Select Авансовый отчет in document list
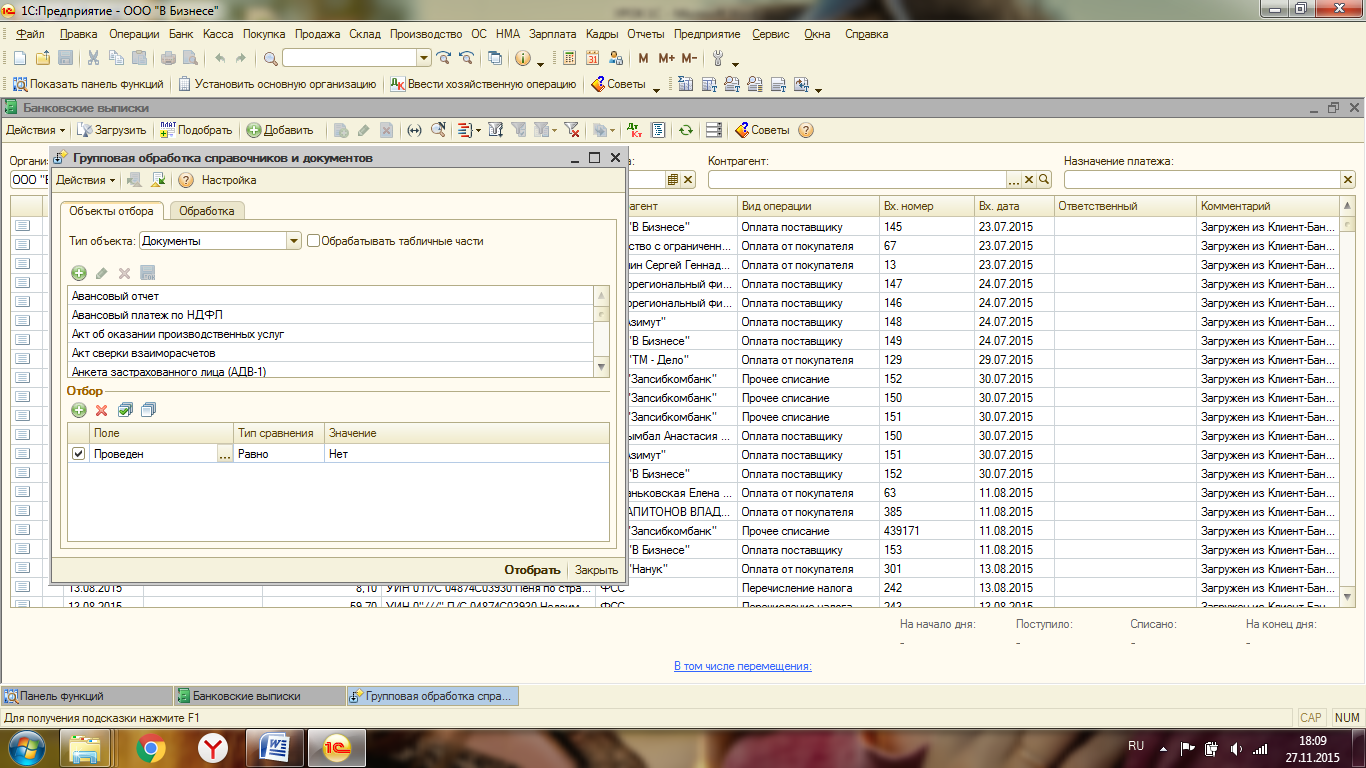Viewport: 1366px width, 768px height. tap(331, 296)
